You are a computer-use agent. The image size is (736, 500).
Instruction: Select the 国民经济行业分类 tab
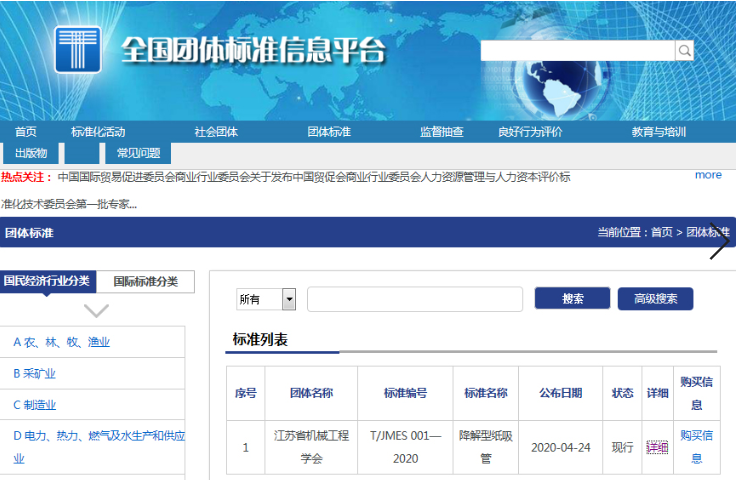(x=47, y=281)
